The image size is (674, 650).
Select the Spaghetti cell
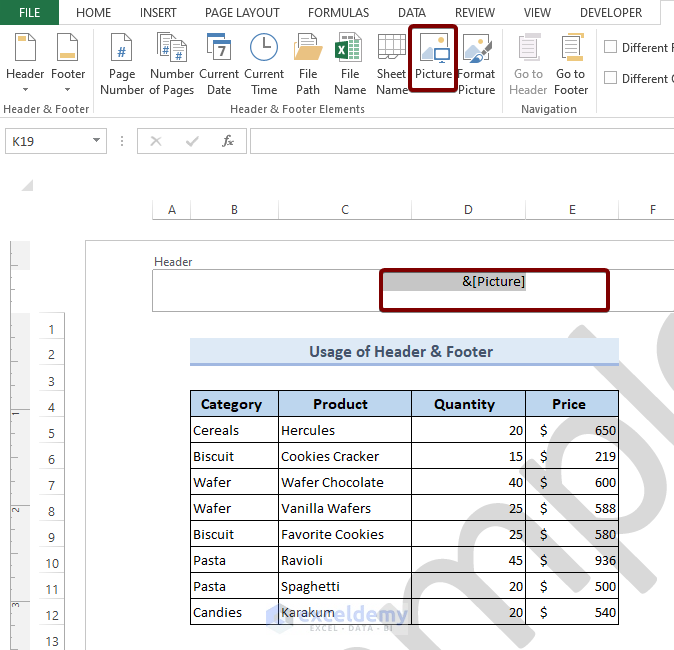(x=345, y=586)
